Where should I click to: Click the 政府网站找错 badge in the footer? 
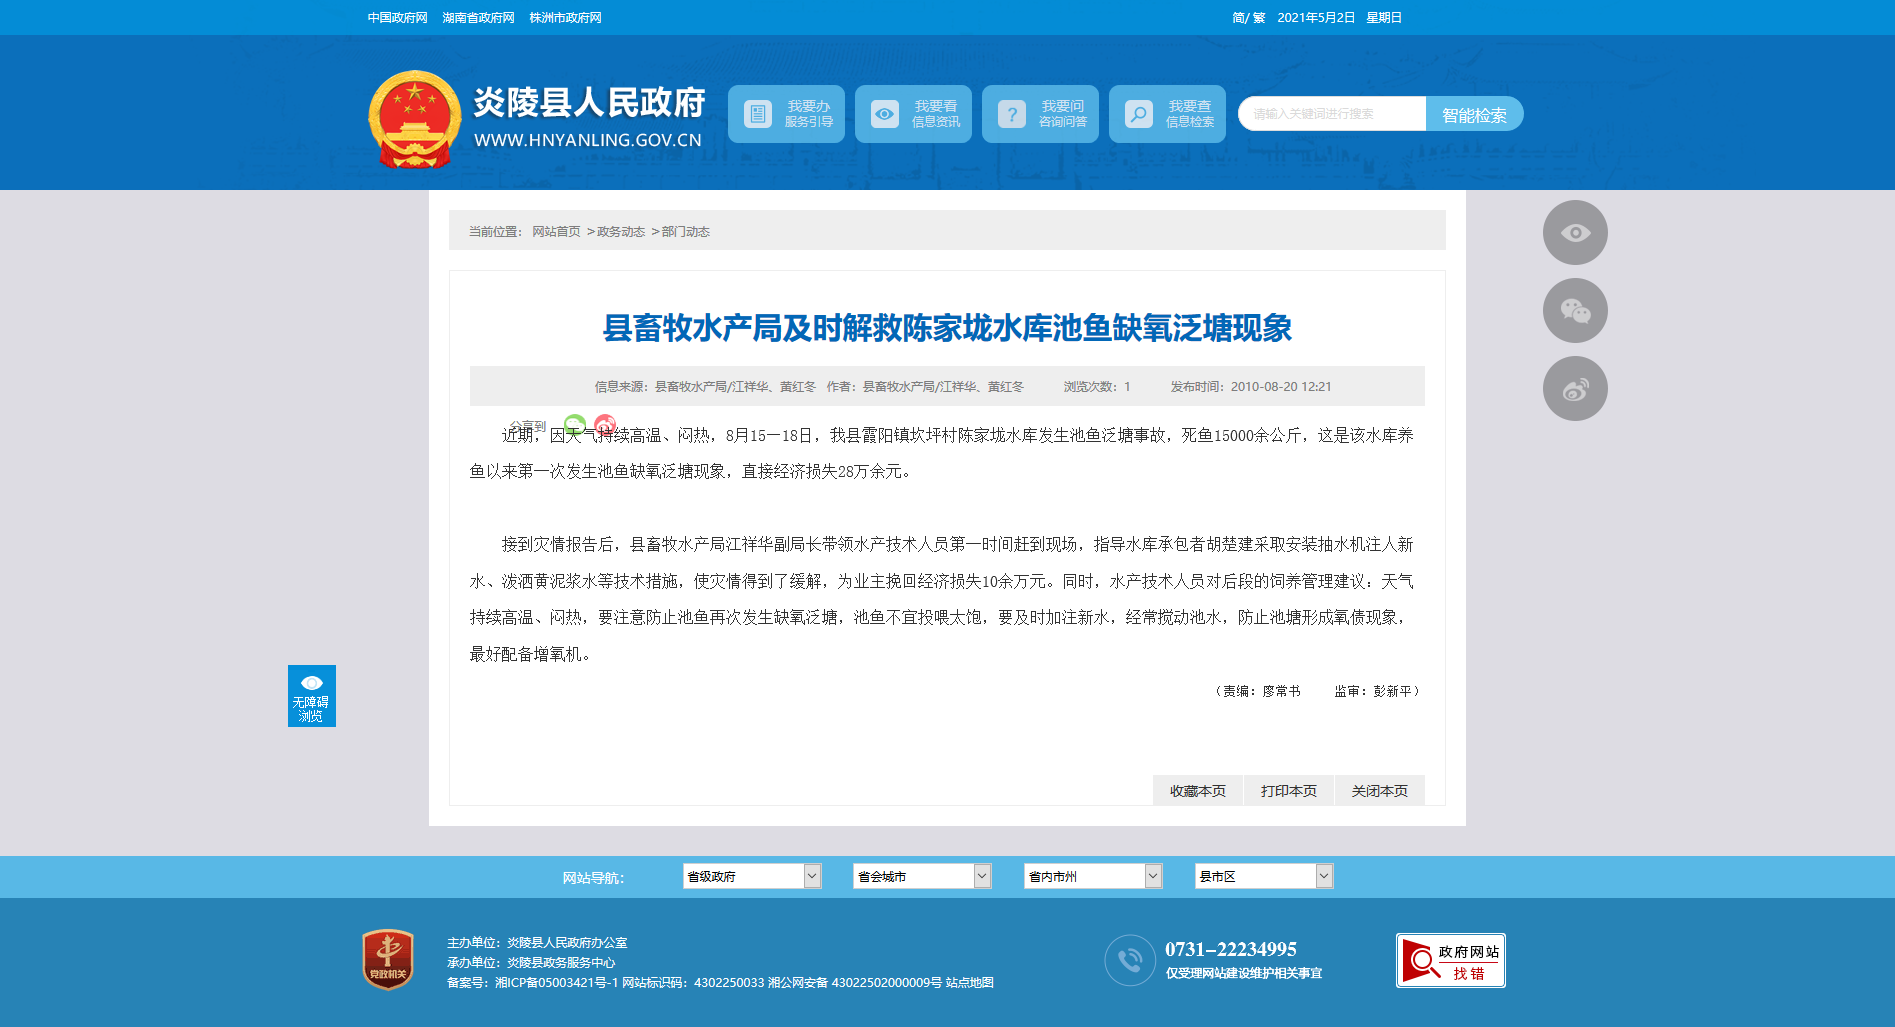1451,960
